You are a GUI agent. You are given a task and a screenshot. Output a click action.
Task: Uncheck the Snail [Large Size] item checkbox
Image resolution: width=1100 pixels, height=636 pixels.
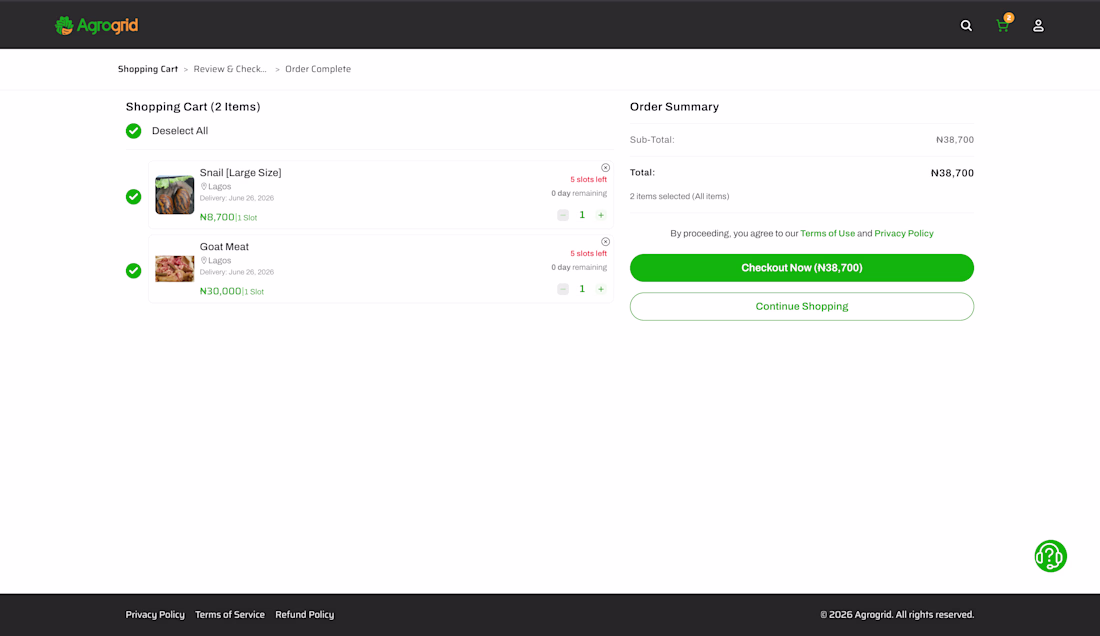tap(133, 197)
